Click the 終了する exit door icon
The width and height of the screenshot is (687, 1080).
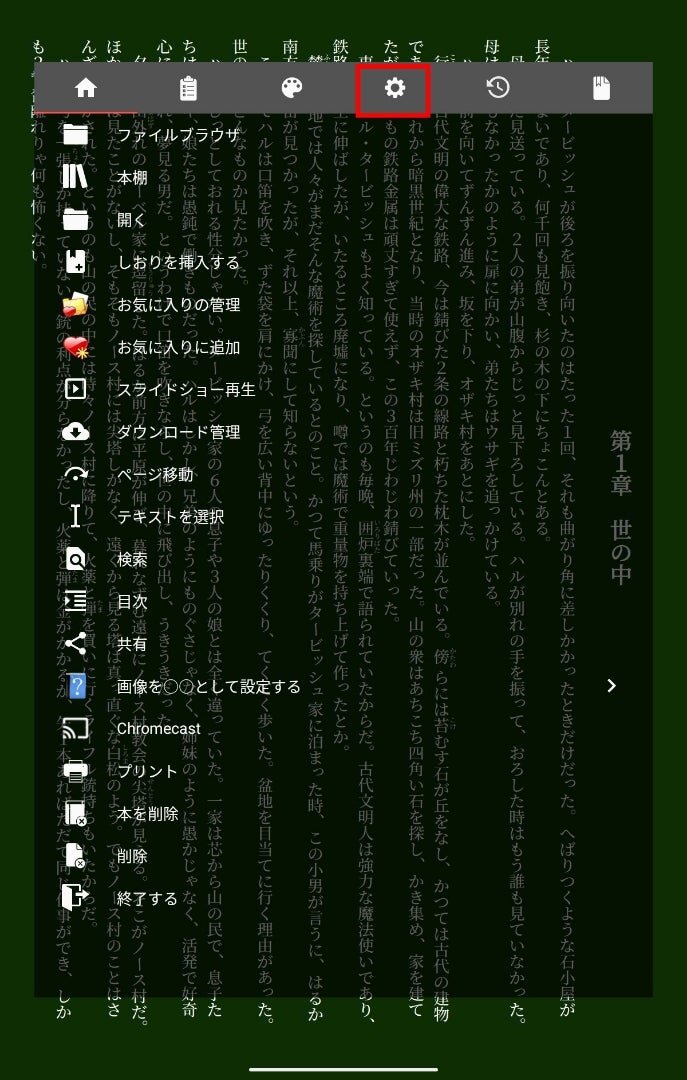click(x=75, y=899)
